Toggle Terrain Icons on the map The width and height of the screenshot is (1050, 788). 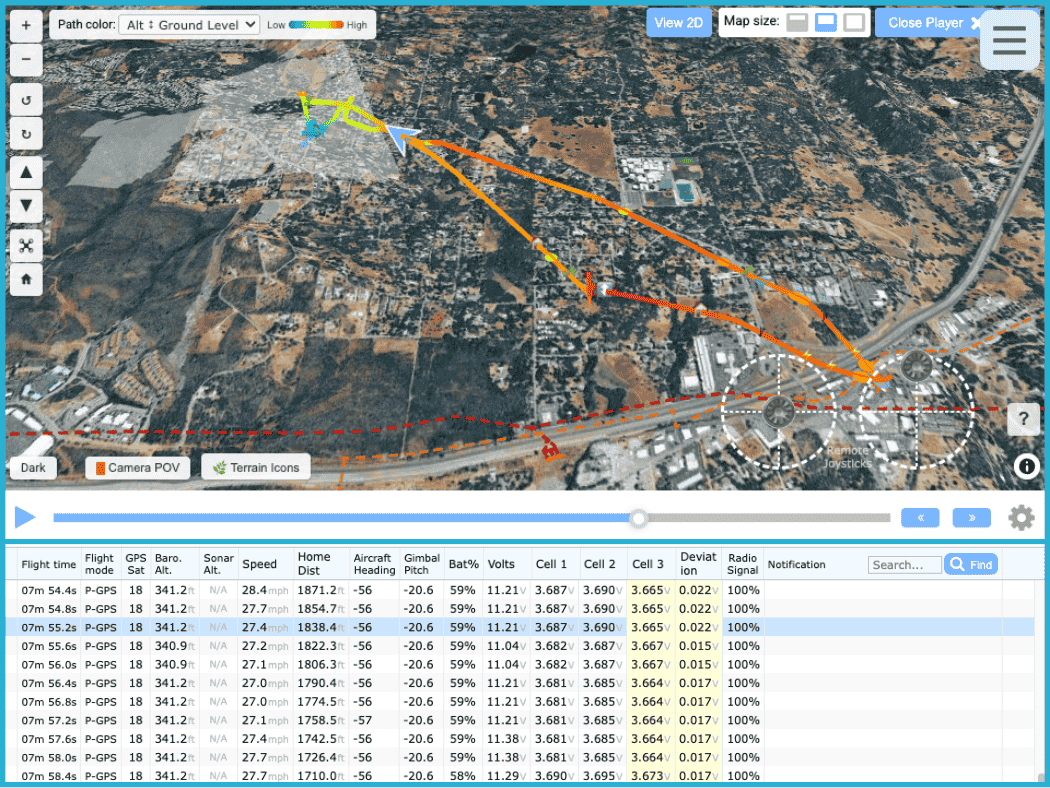coord(256,467)
